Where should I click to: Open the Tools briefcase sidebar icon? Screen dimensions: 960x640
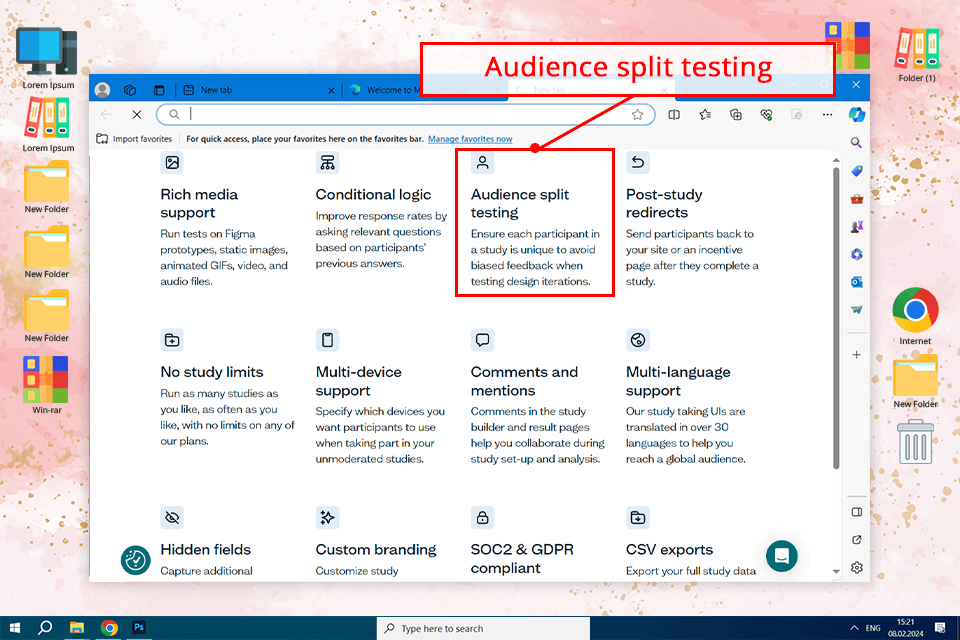(x=856, y=199)
